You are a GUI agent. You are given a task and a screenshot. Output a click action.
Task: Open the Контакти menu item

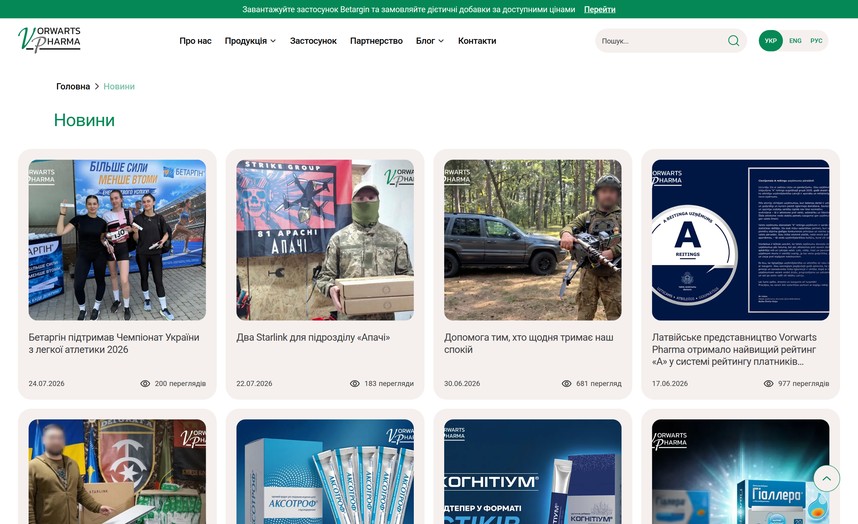pyautogui.click(x=477, y=40)
